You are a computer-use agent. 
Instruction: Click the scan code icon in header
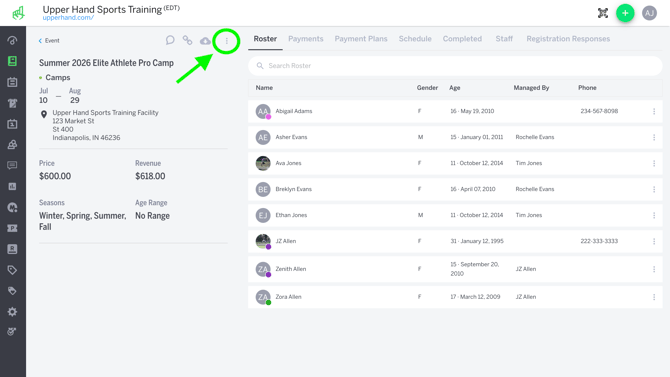[x=602, y=13]
